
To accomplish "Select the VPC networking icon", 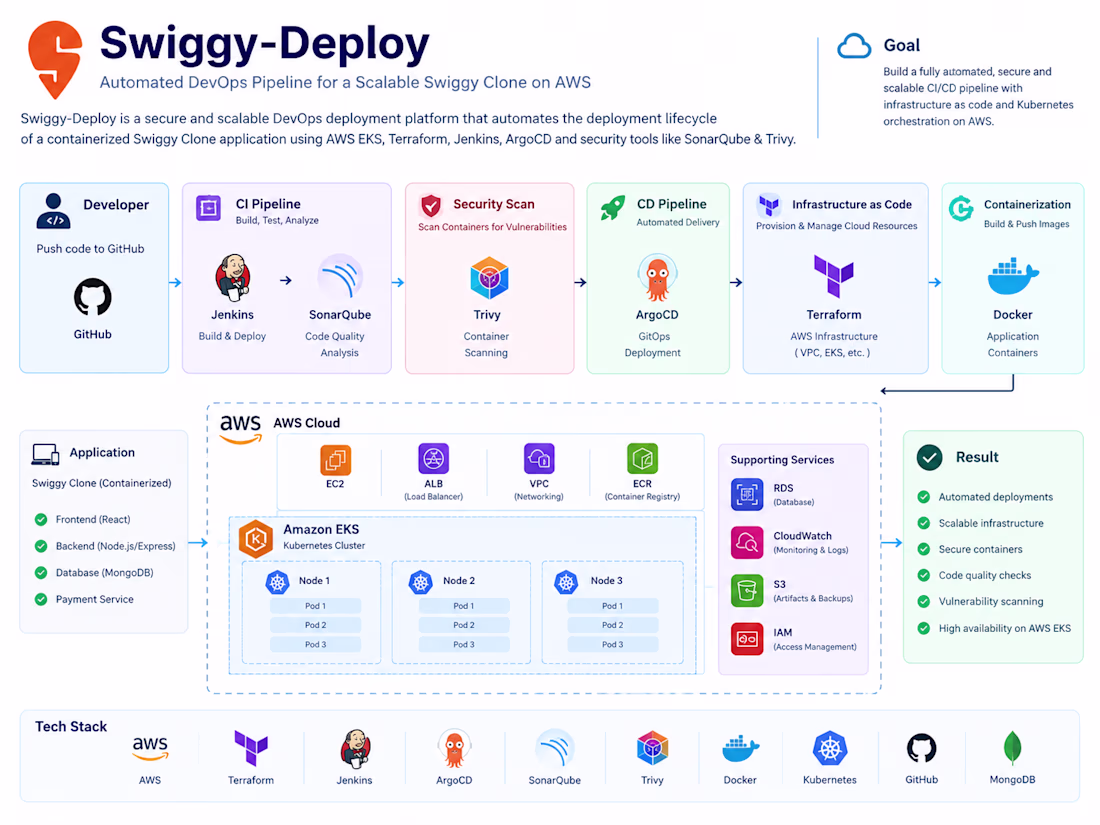I will click(x=539, y=459).
